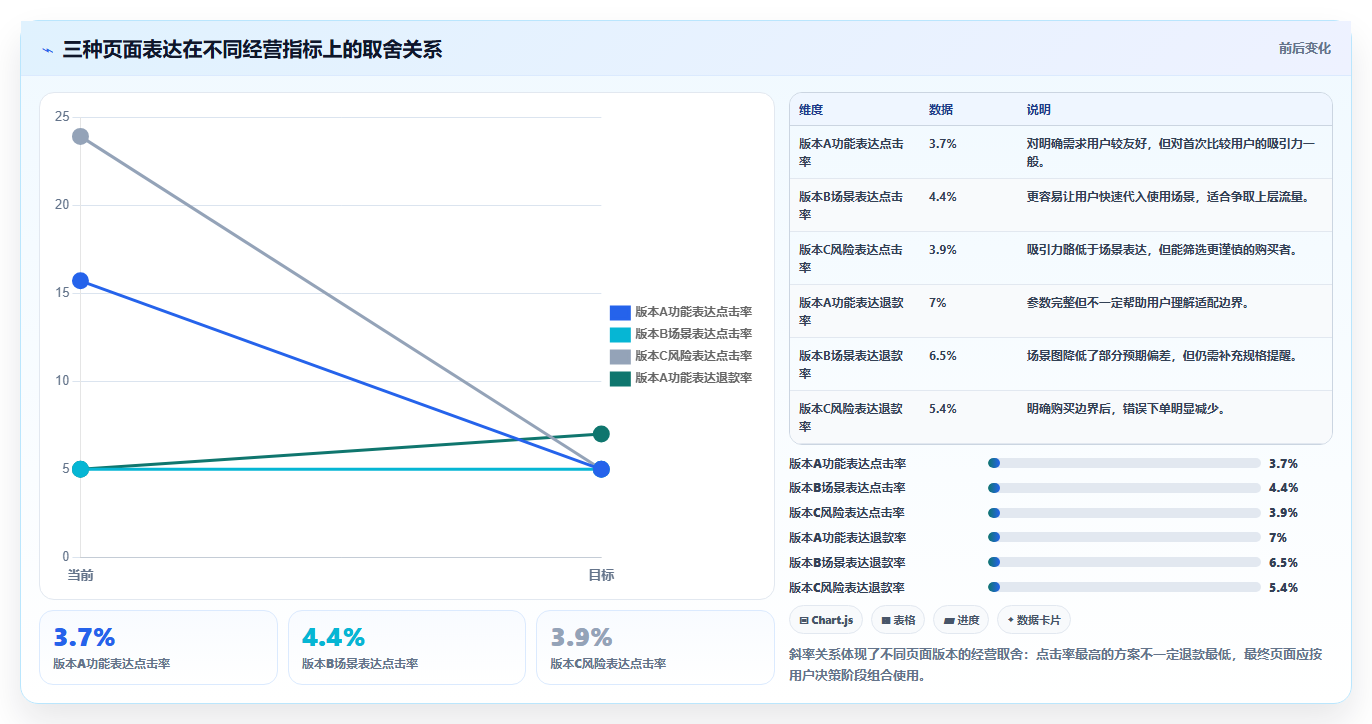
Task: Open the 4.4% 版本B场景表达点击率 stat card
Action: pos(407,647)
